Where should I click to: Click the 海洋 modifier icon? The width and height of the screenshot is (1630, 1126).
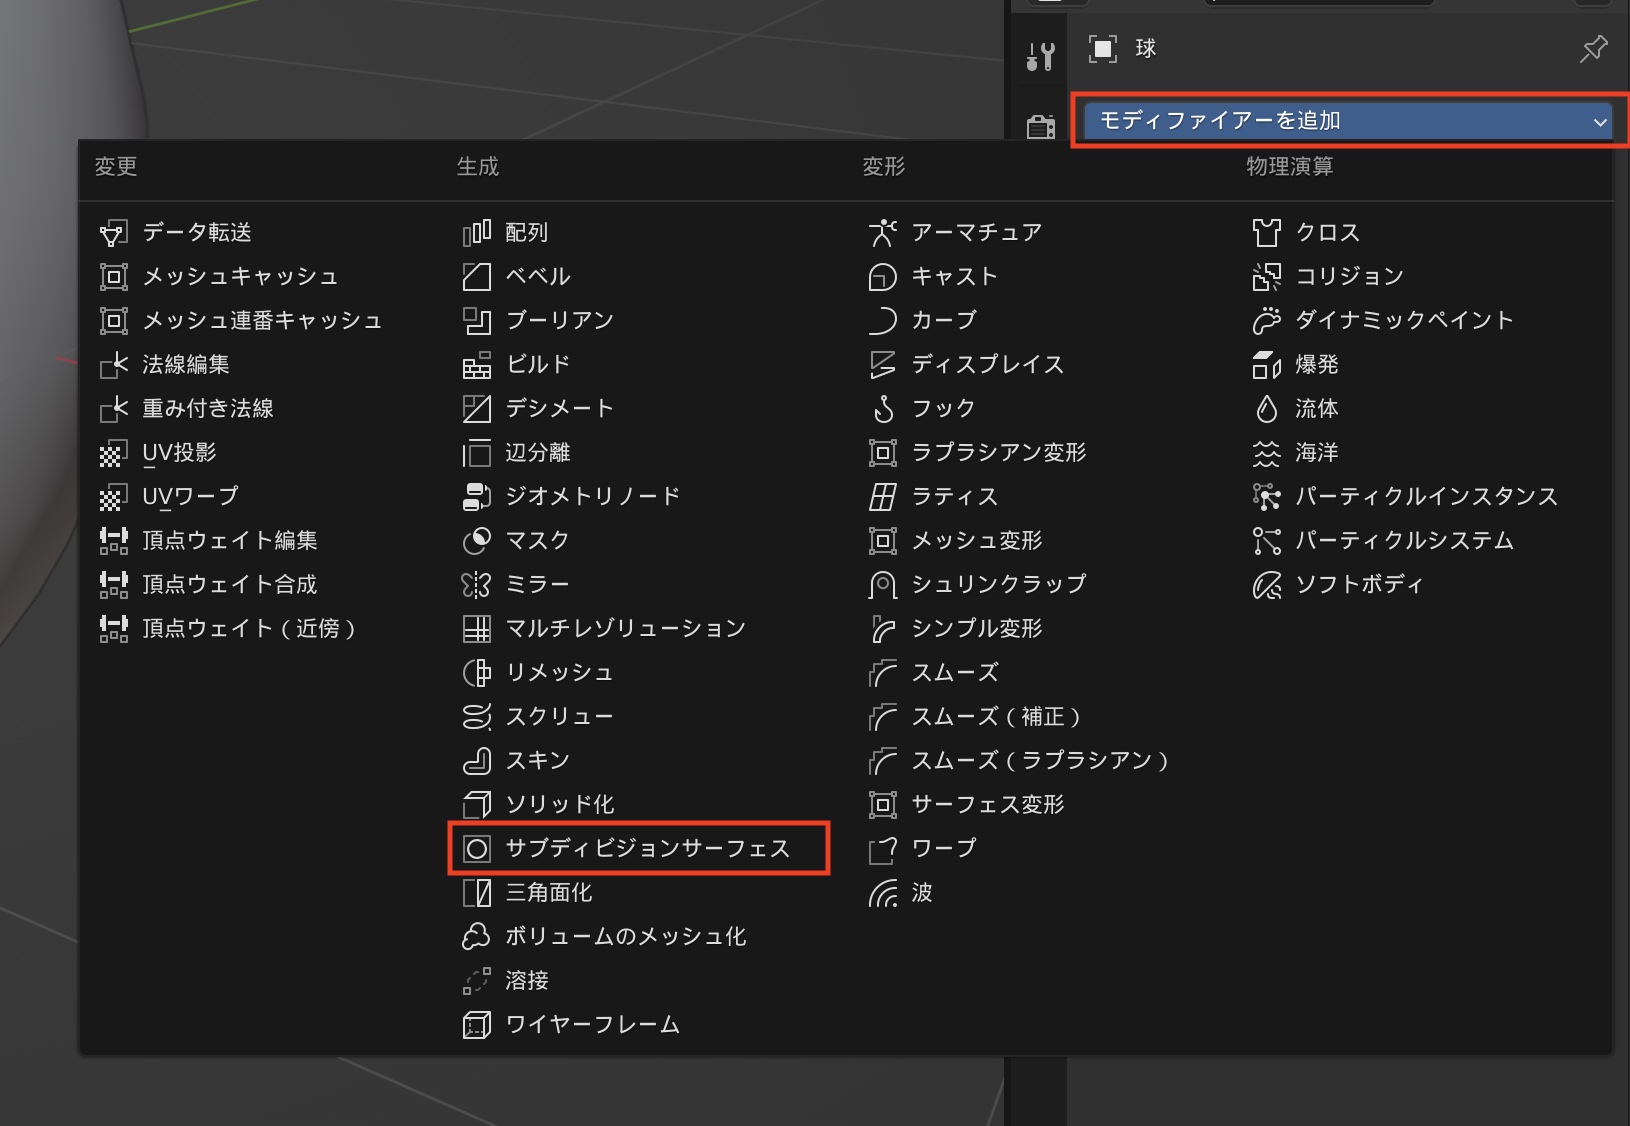[x=1266, y=453]
